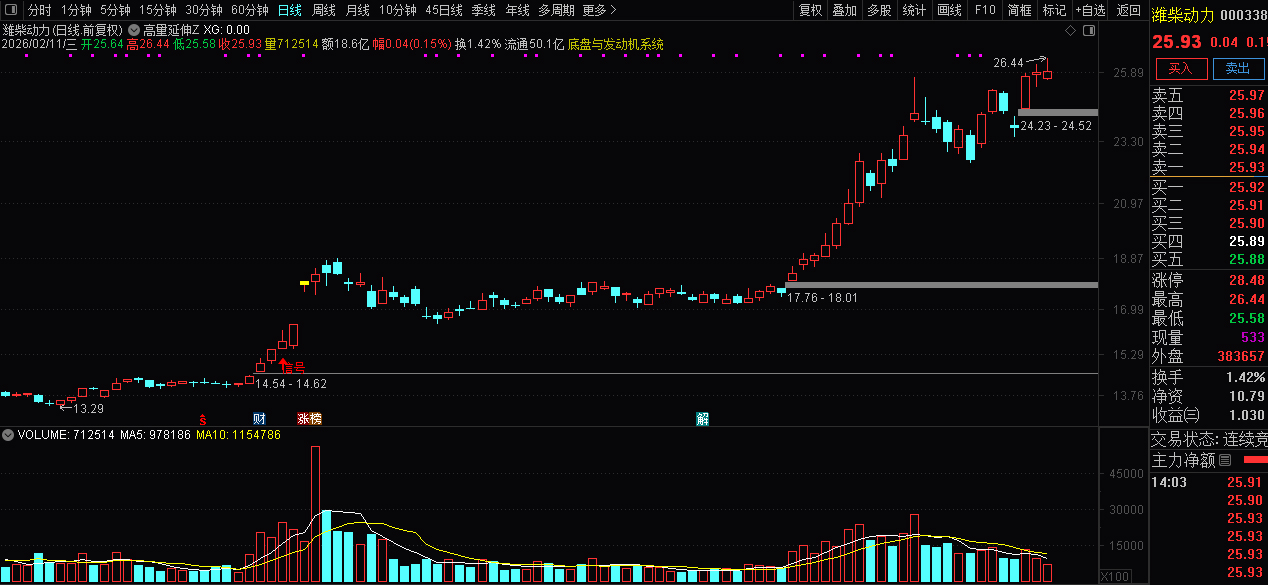Select the 45日线 chart tab
This screenshot has height=585, width=1268.
click(x=444, y=10)
